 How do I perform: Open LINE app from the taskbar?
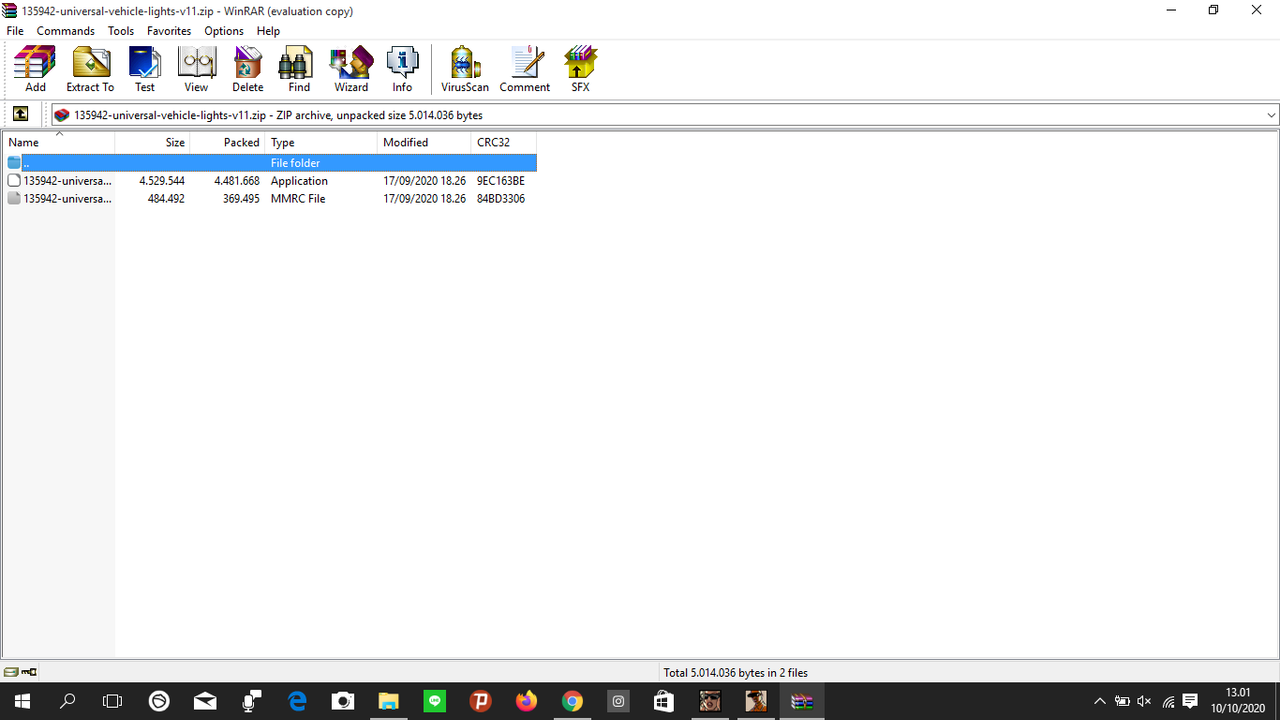click(x=435, y=701)
